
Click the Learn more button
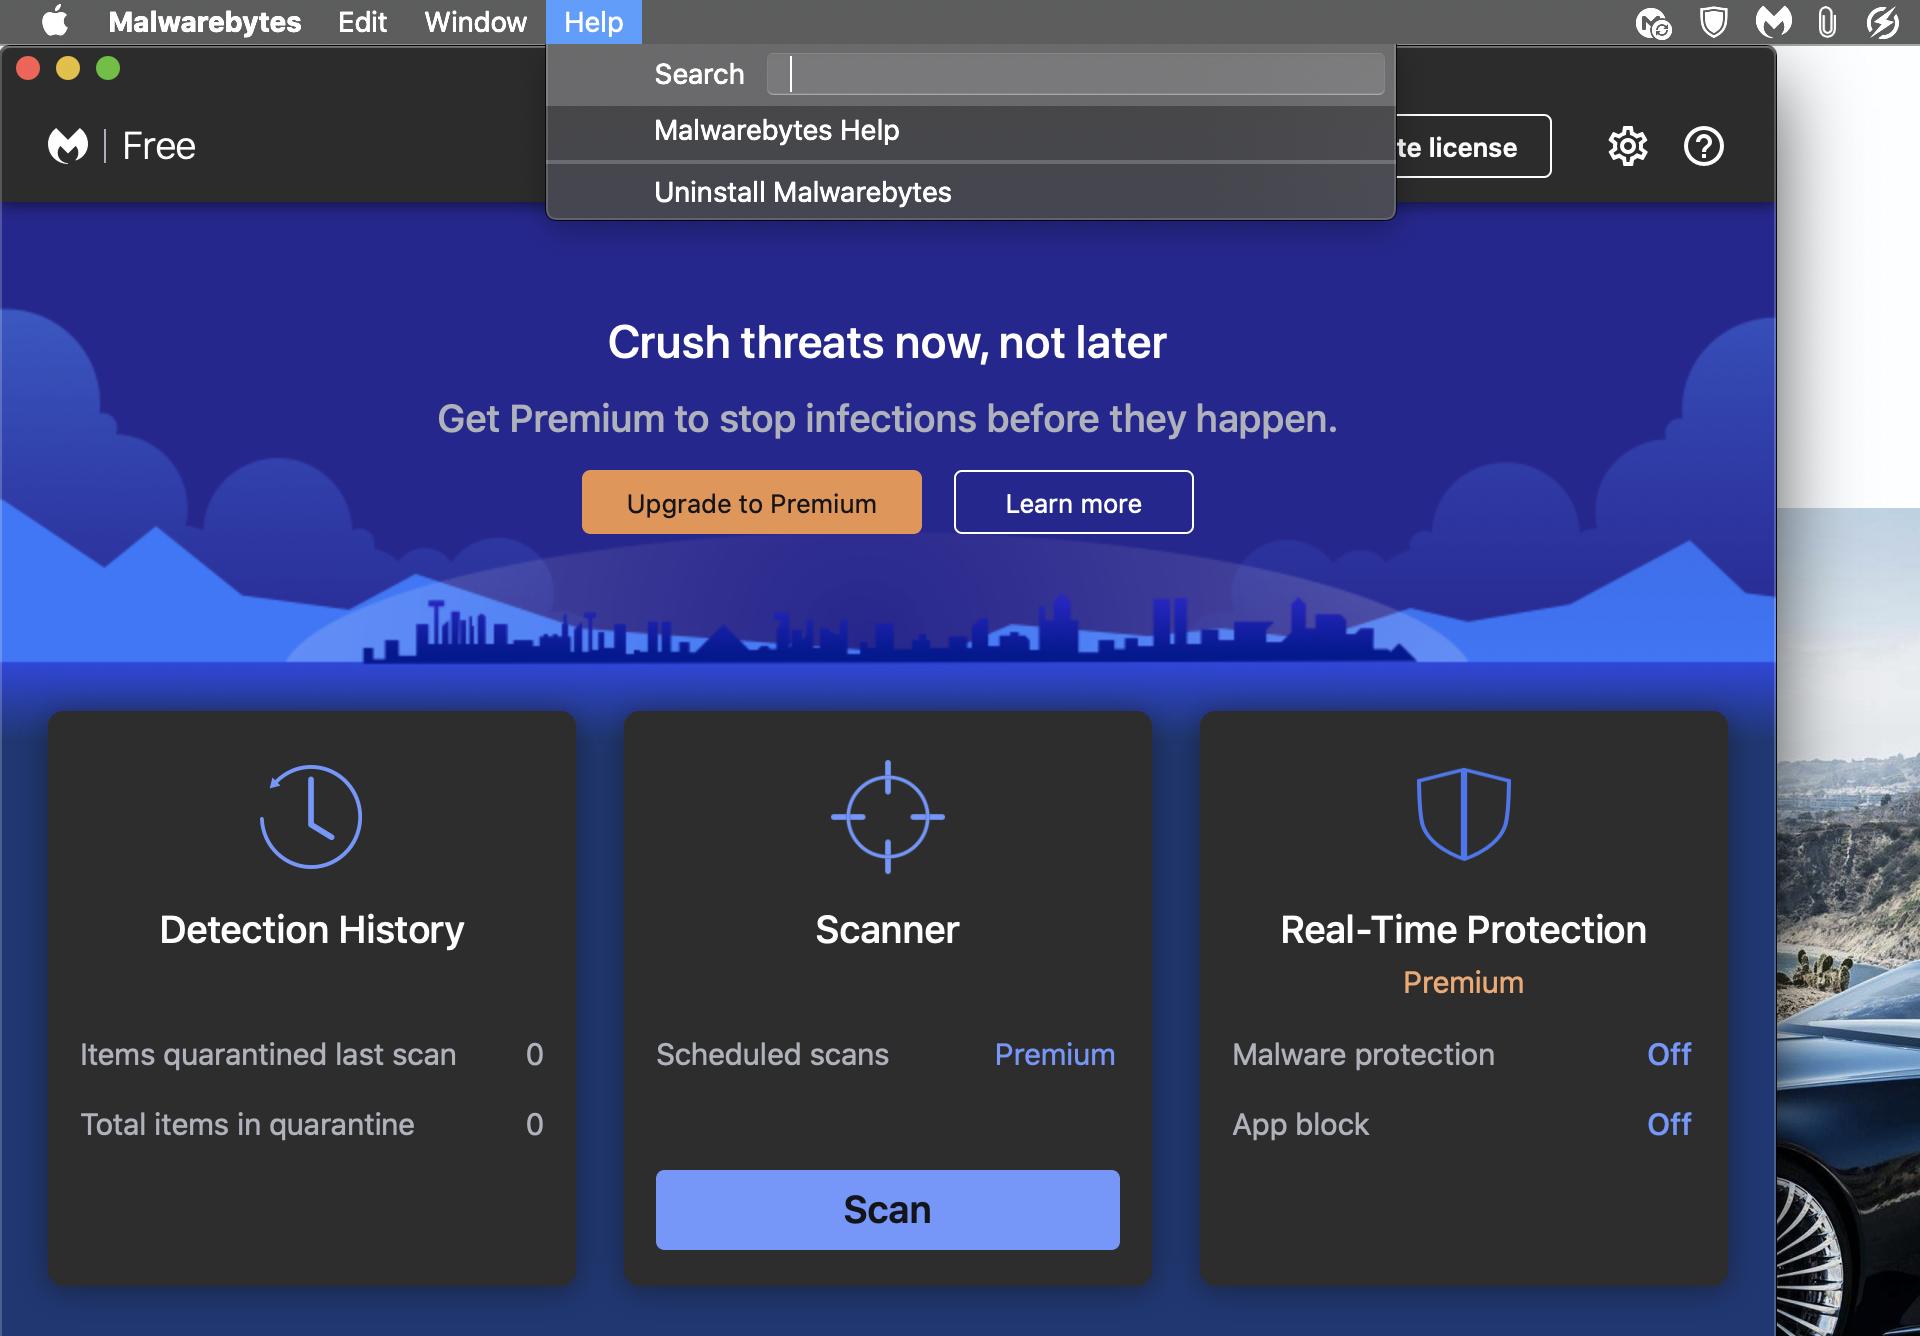(x=1073, y=502)
